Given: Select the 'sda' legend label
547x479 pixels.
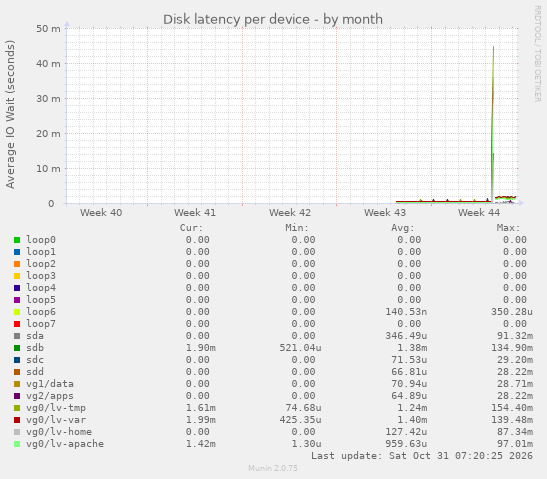Looking at the screenshot, I should [x=35, y=336].
